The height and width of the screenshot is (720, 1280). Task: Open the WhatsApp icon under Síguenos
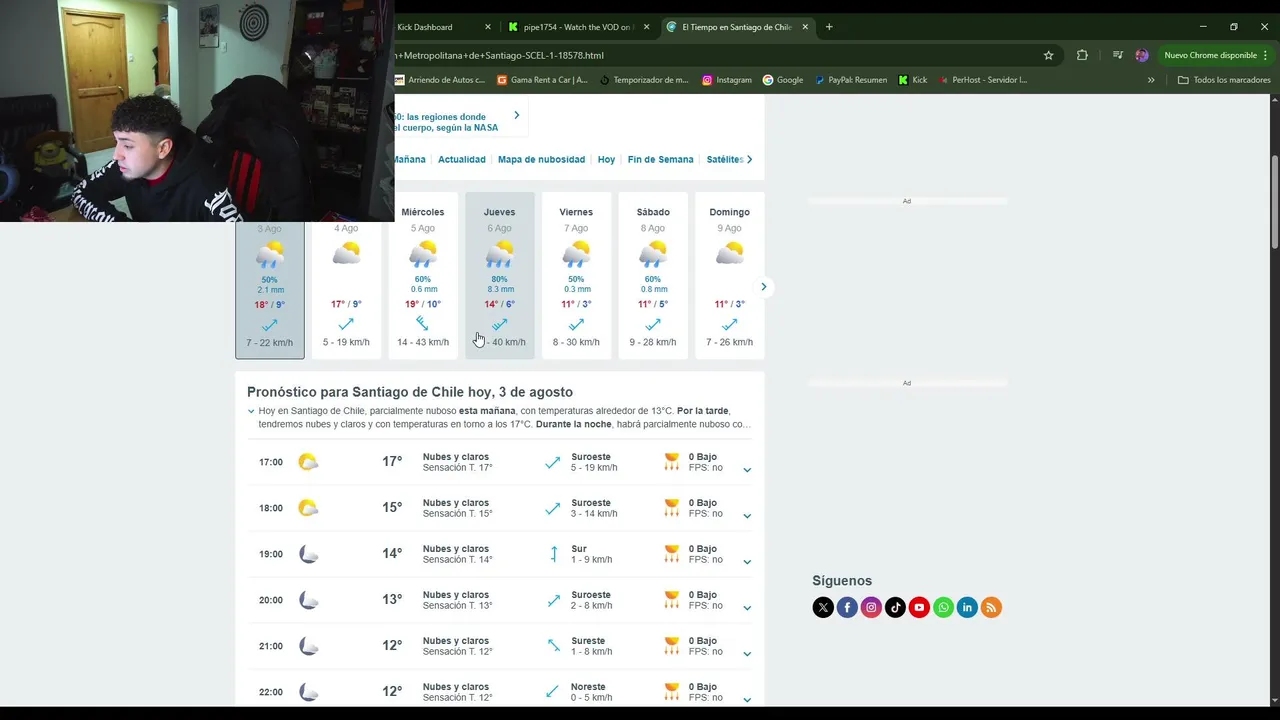943,607
